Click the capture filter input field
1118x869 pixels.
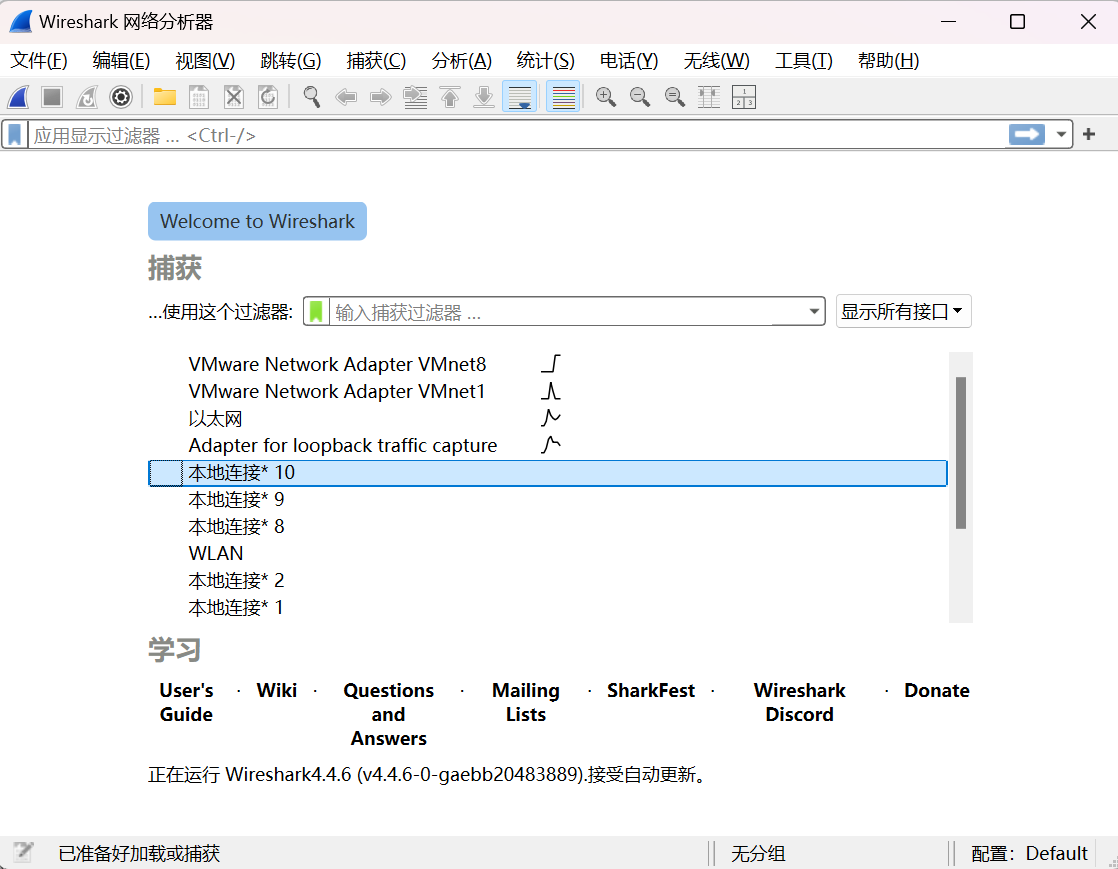point(568,312)
